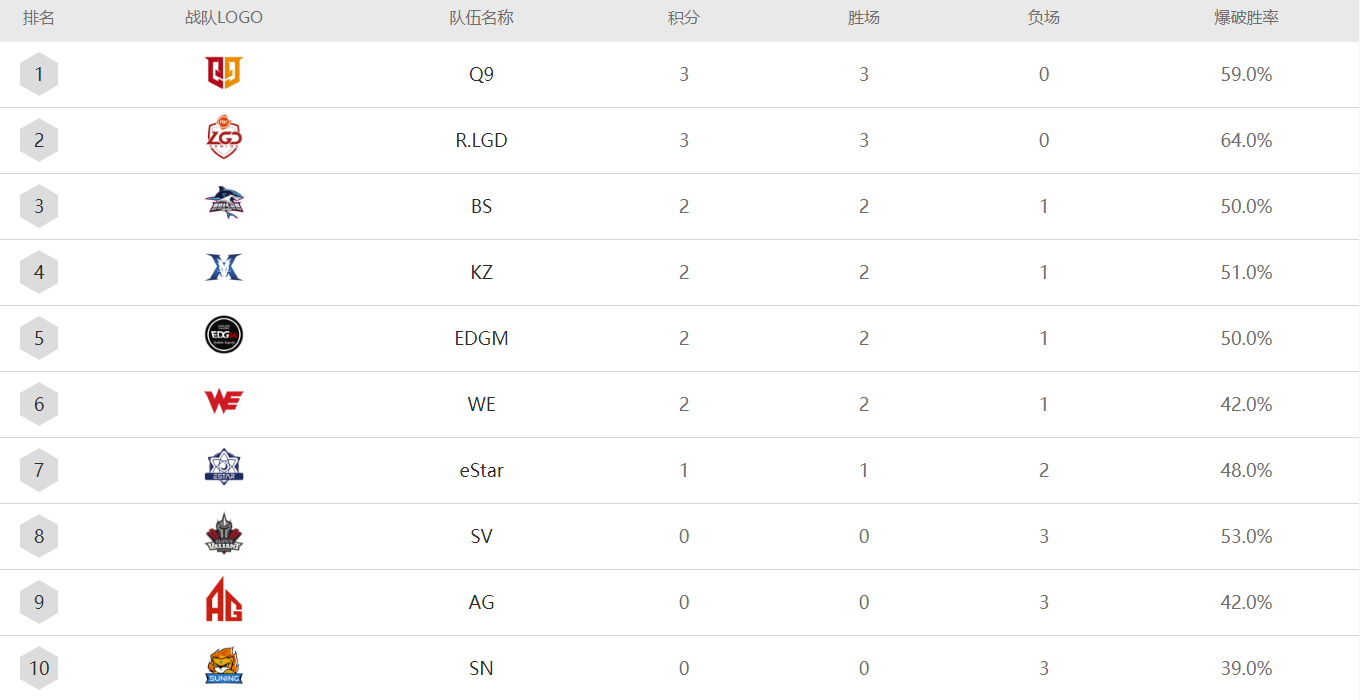Click the 胜场 column header
Viewport: 1360px width, 700px height.
(864, 18)
